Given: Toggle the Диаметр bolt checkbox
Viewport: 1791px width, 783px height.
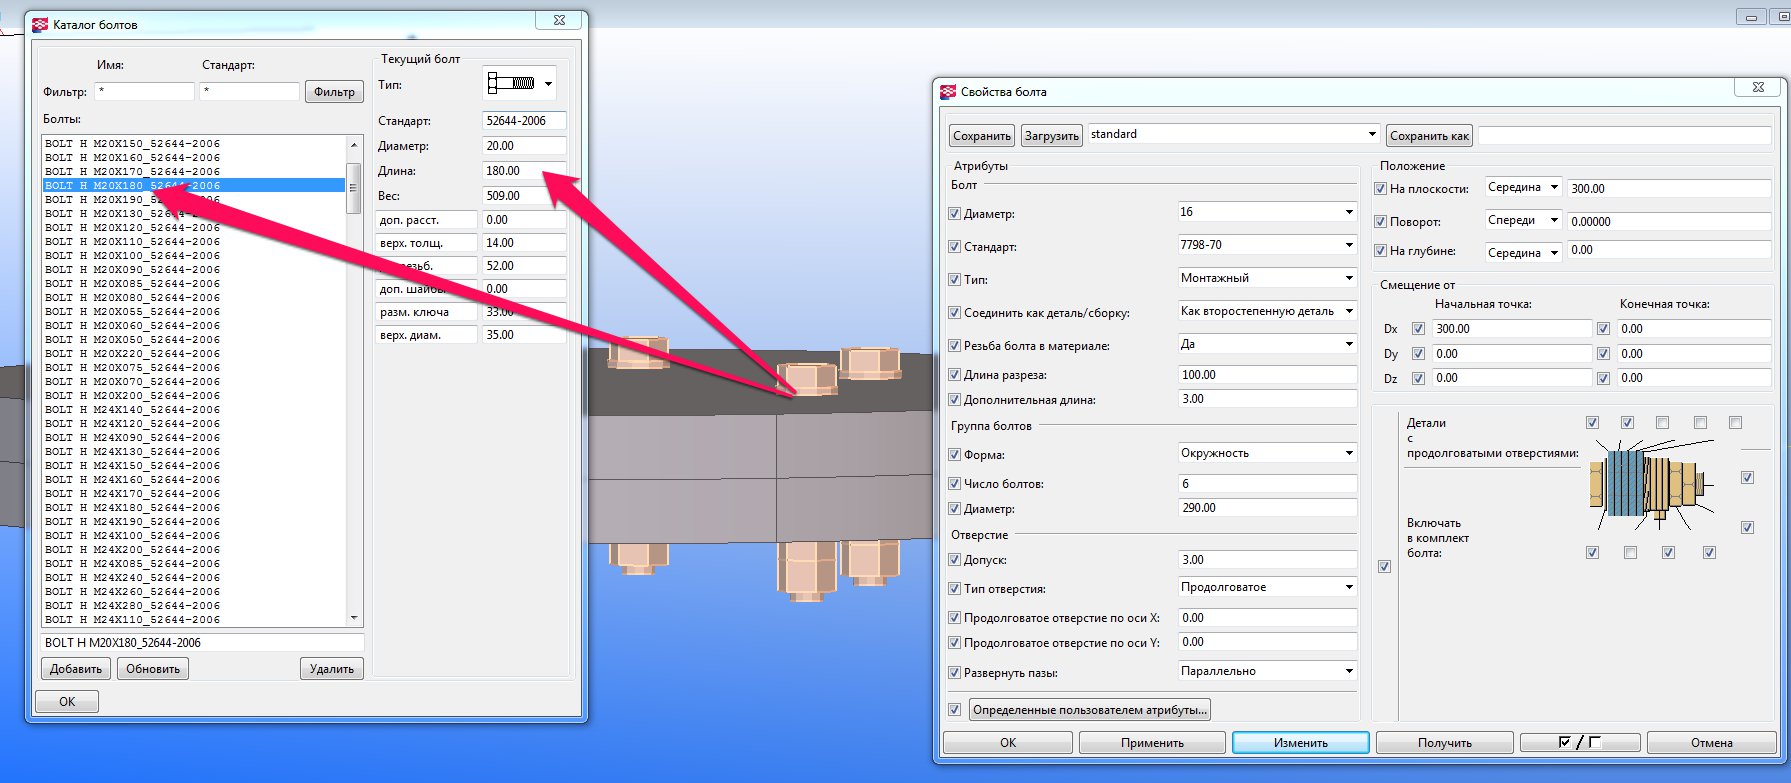Looking at the screenshot, I should click(954, 214).
